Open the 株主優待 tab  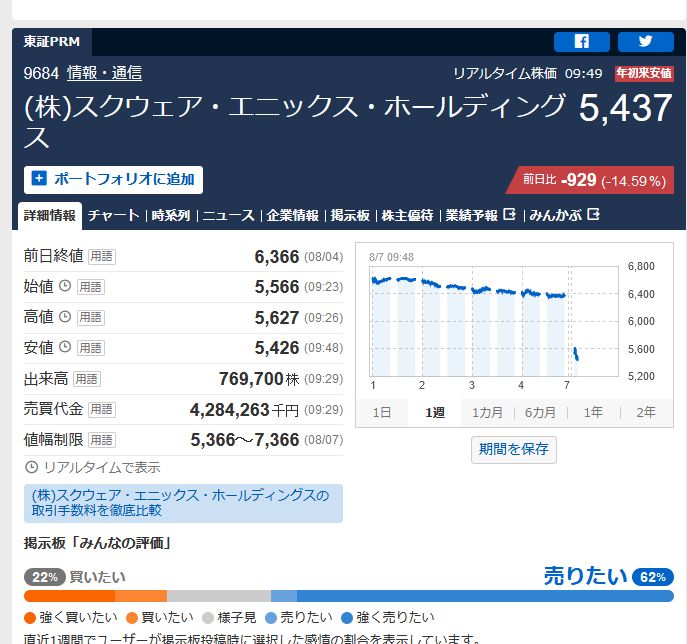point(407,216)
